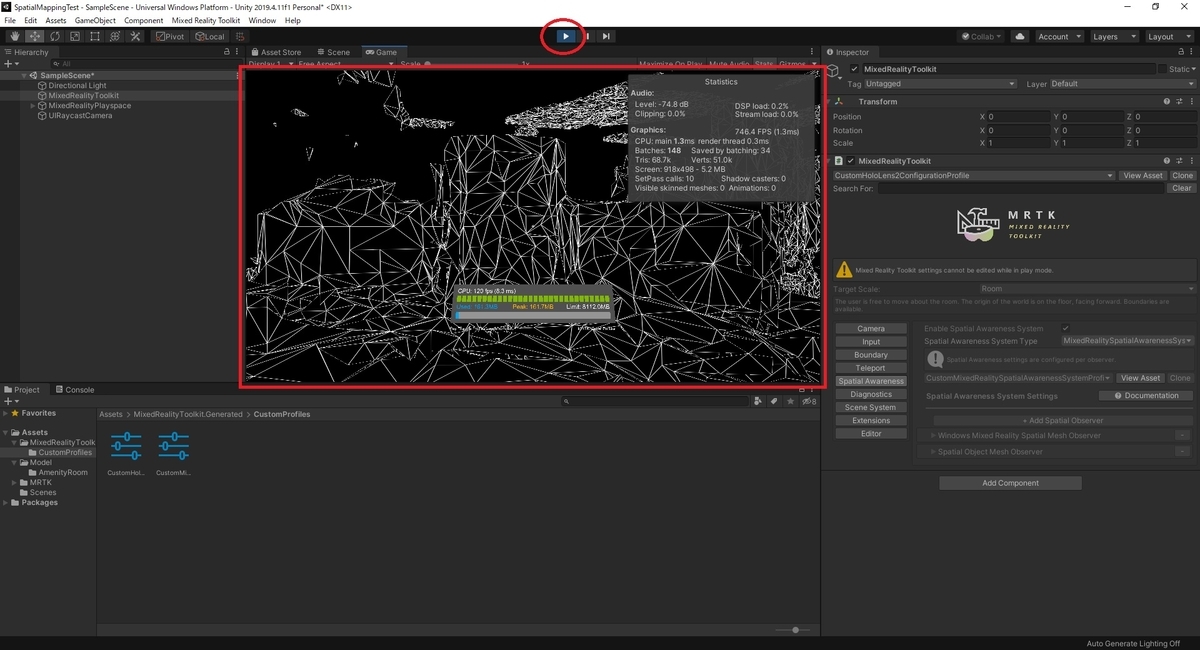Click the grid snapping icon
This screenshot has height=650, width=1200.
pyautogui.click(x=240, y=37)
